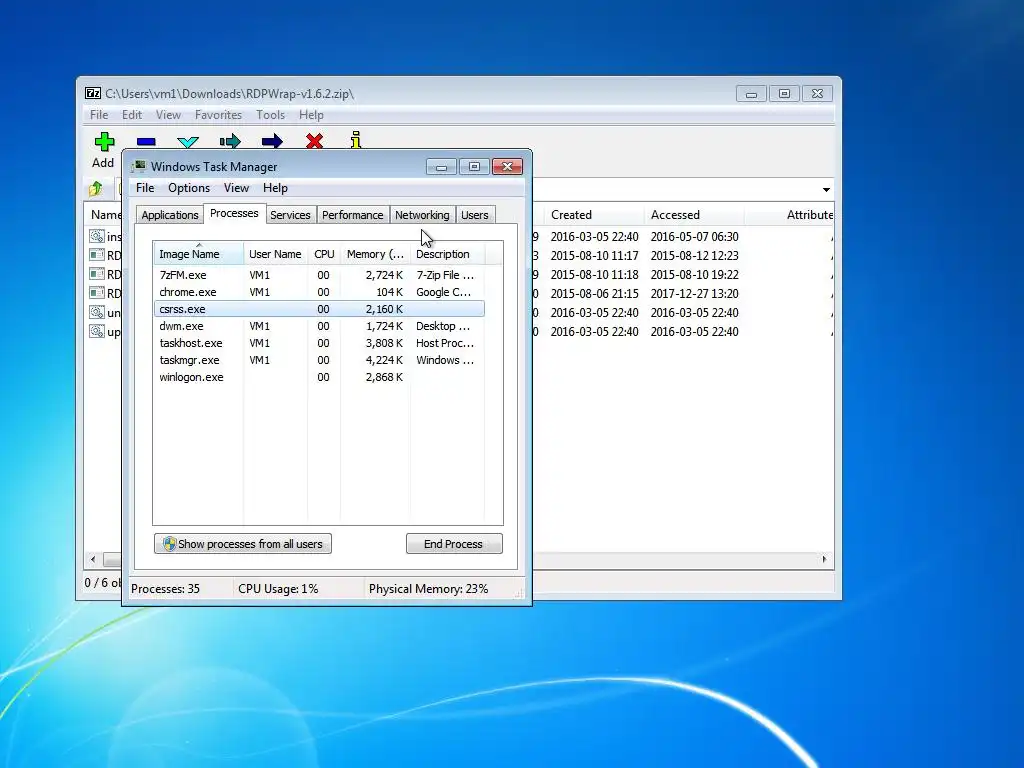Open the Favorites menu in 7-Zip
Screen dimensions: 1024x768
[x=218, y=115]
